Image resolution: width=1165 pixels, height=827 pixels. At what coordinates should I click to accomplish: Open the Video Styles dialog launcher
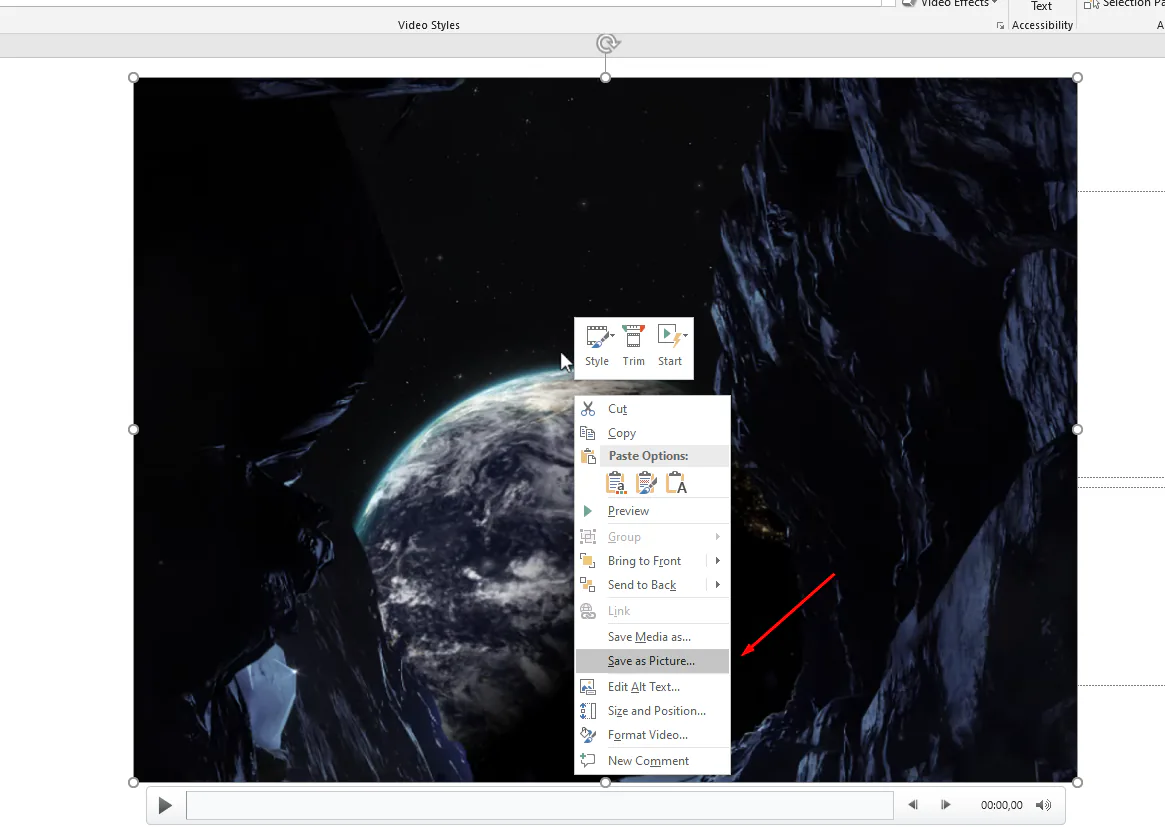[x=1000, y=25]
